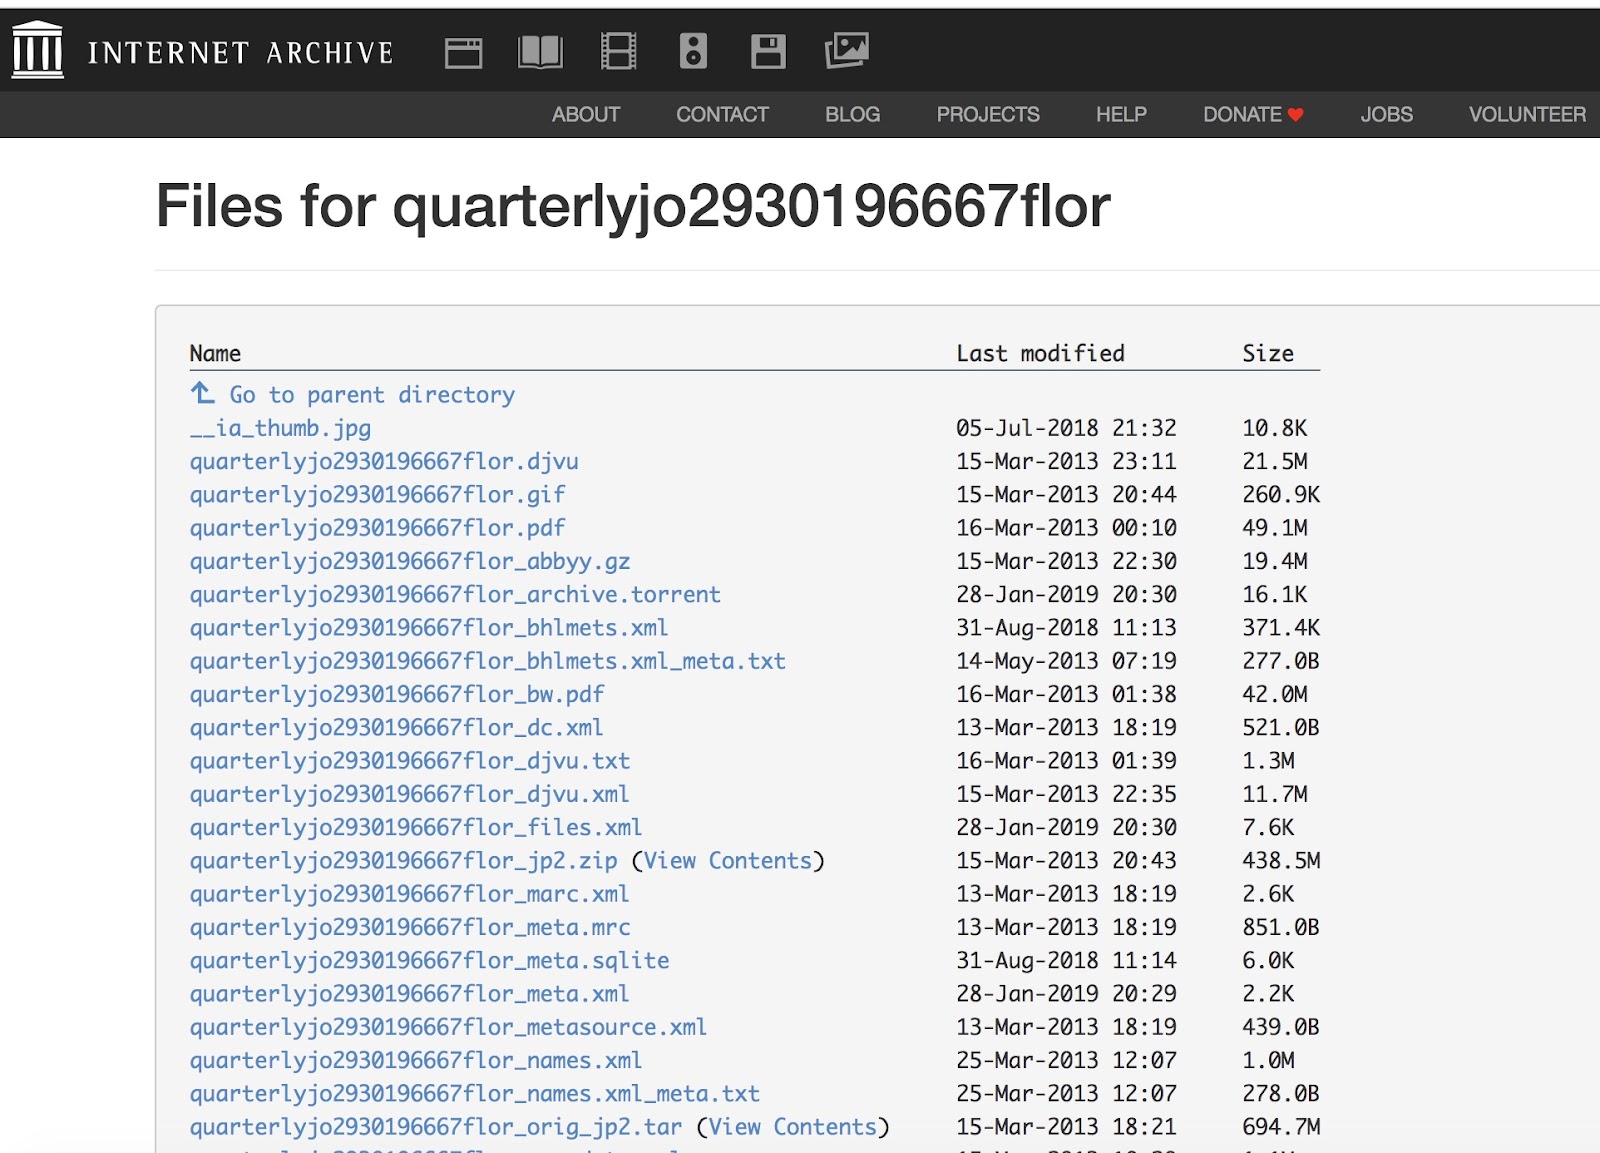1600x1153 pixels.
Task: Download quarterlyjo2930196667flor_orig_jp2.tar
Action: tap(436, 1127)
